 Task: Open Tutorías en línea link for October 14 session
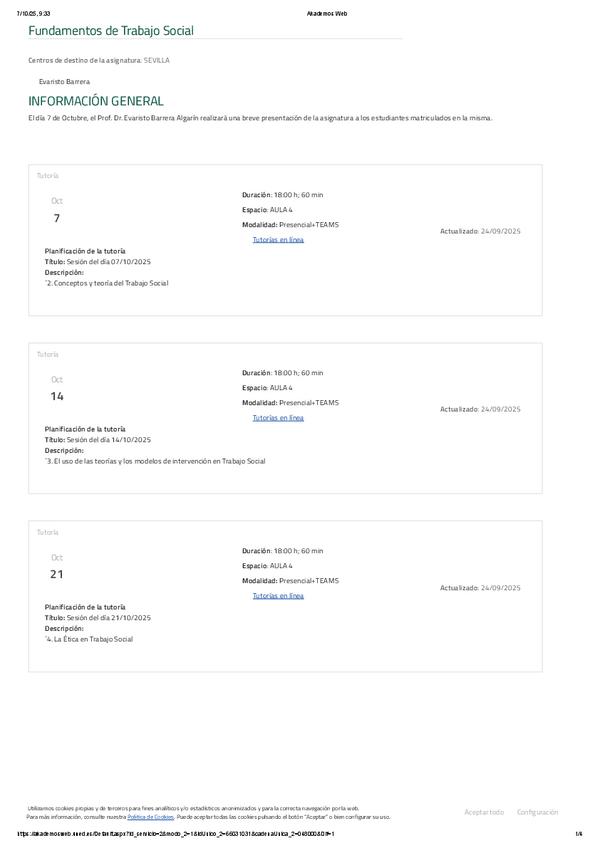(278, 418)
